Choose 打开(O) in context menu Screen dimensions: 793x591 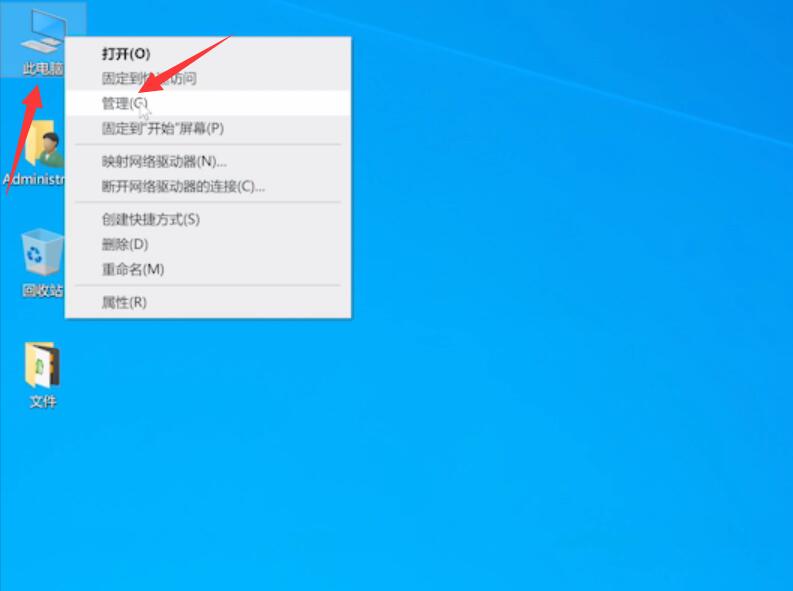click(x=208, y=54)
